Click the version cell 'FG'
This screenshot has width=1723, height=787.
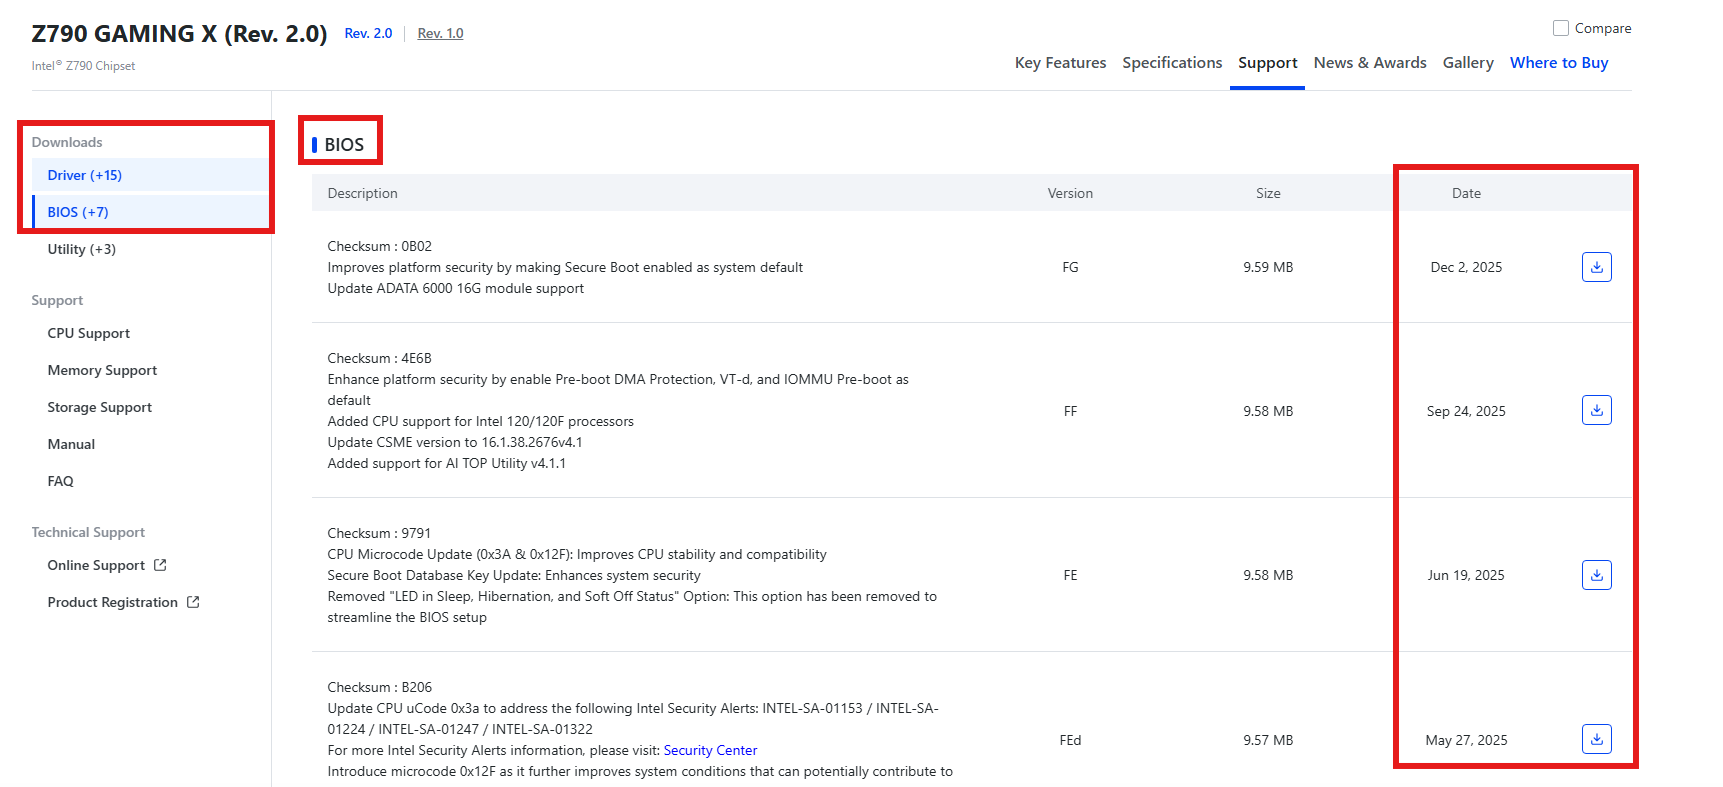(x=1070, y=267)
